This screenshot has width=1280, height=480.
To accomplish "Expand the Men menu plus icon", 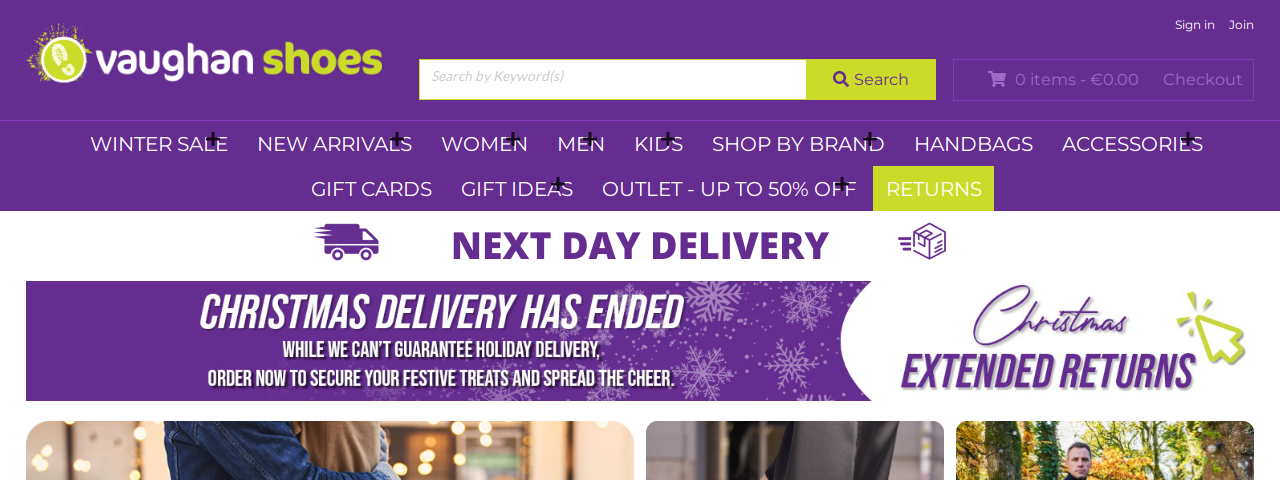I will (x=590, y=139).
